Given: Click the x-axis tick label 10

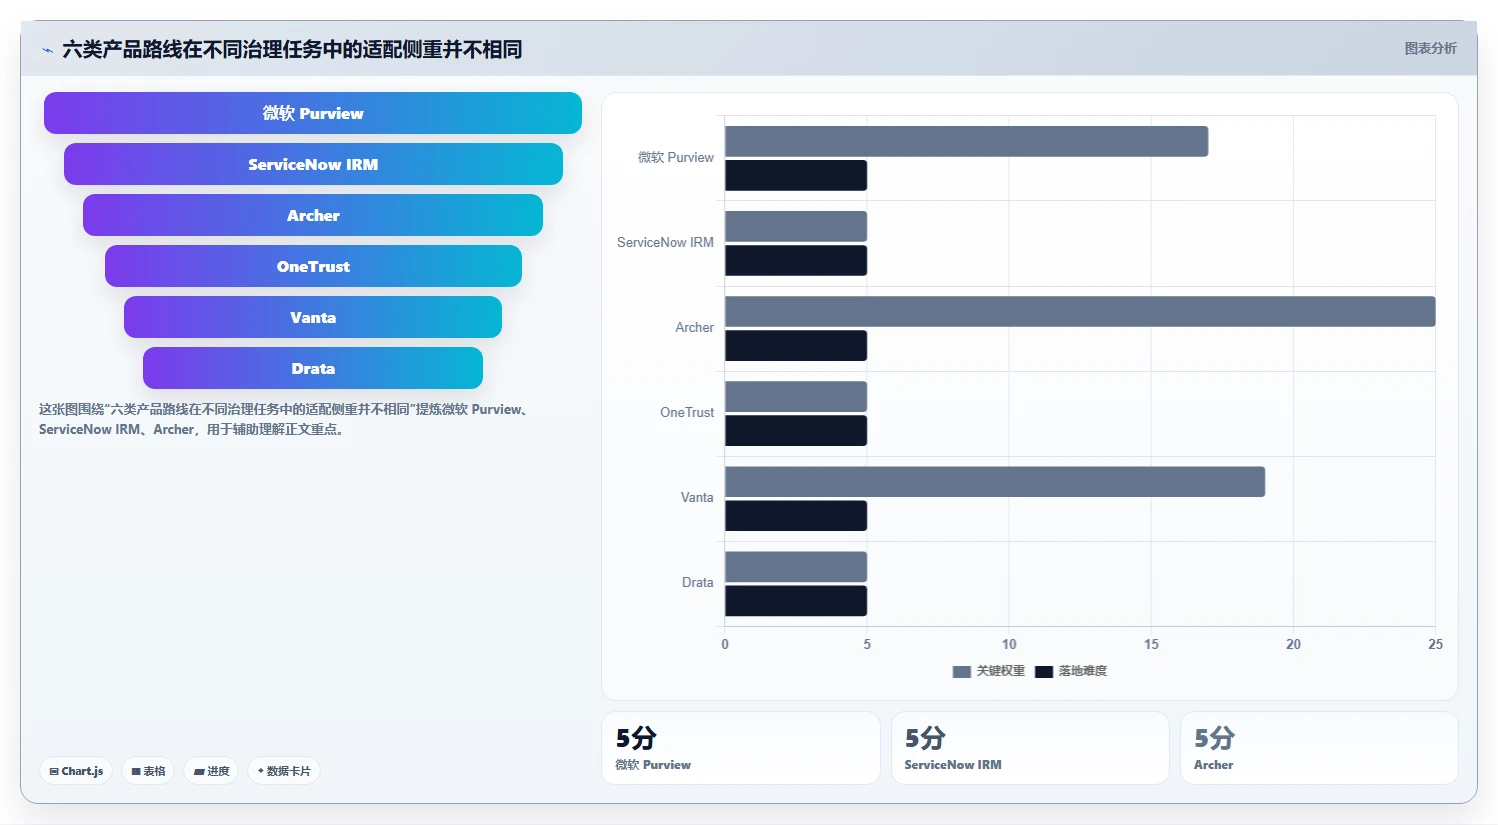Looking at the screenshot, I should [1009, 644].
